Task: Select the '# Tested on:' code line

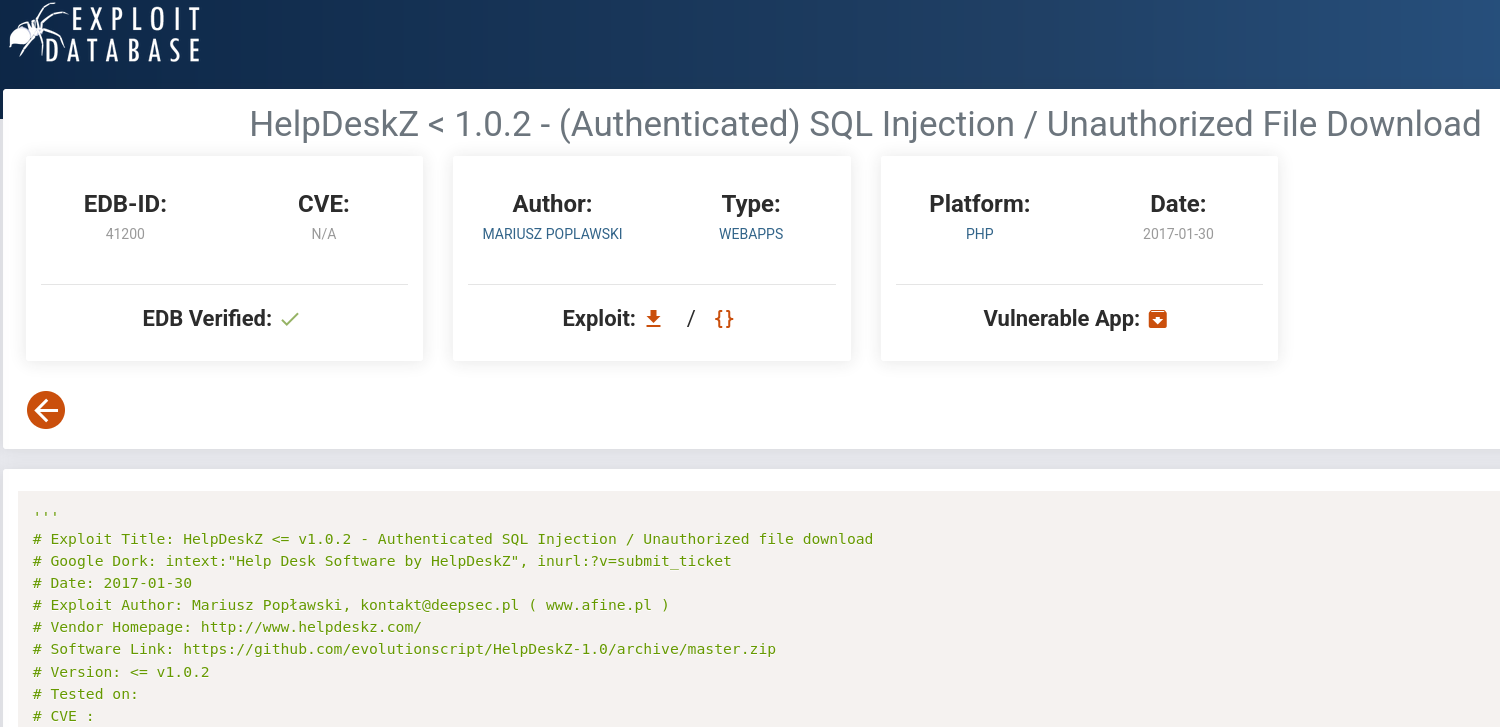Action: coord(86,694)
